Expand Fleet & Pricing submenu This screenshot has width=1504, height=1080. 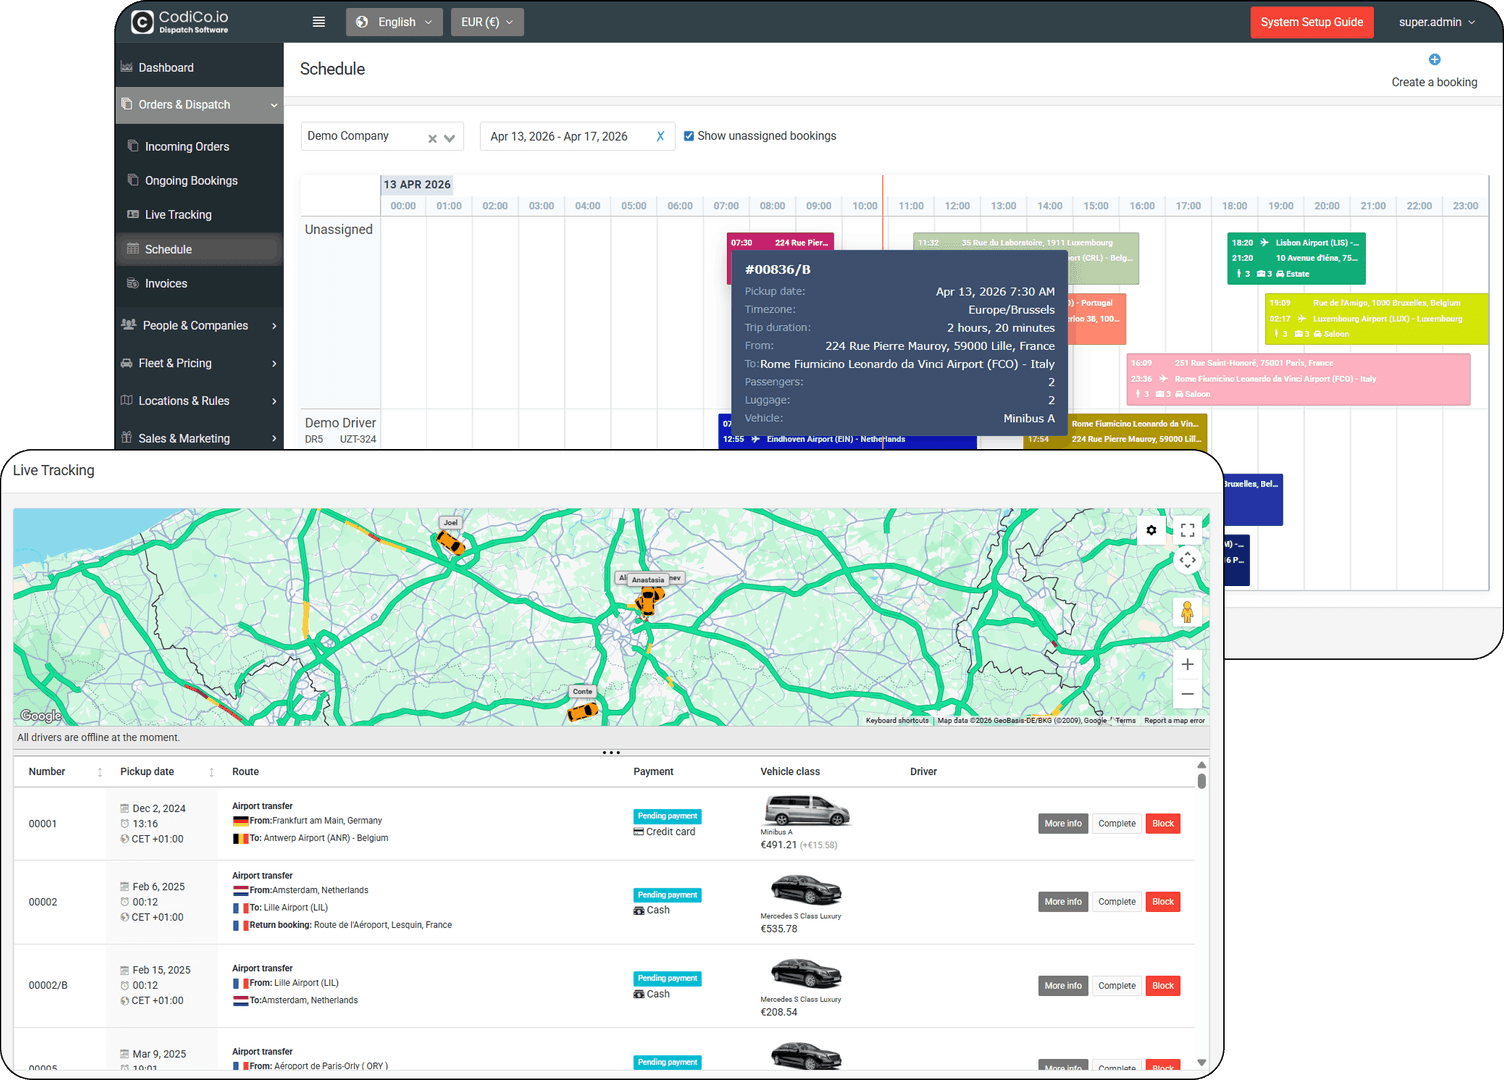click(x=274, y=364)
